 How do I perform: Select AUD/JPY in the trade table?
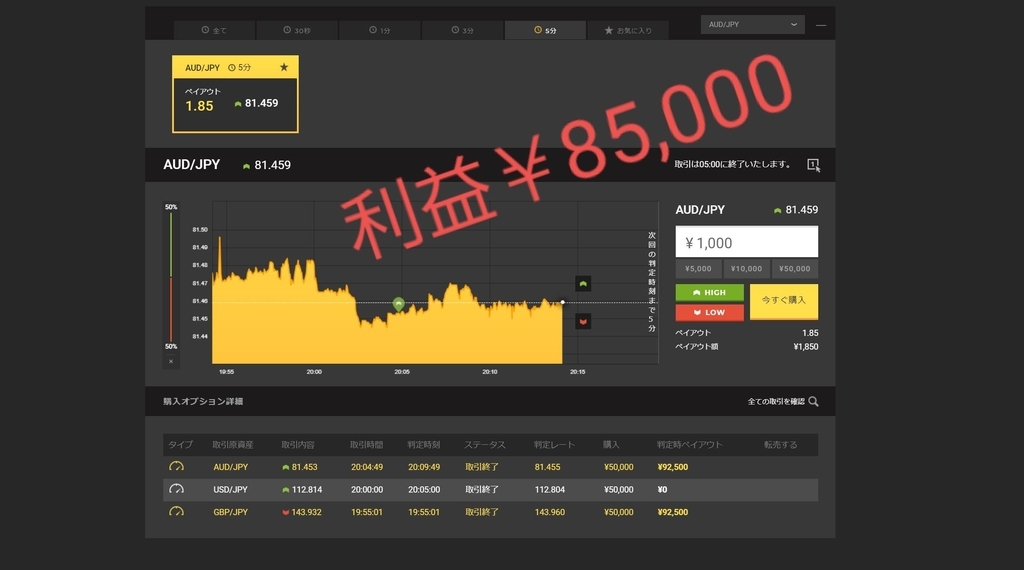231,467
